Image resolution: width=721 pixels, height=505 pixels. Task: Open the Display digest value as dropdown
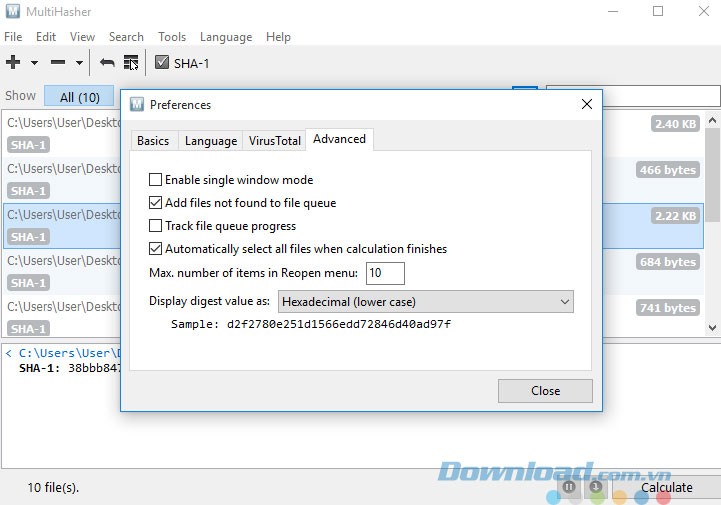click(424, 301)
